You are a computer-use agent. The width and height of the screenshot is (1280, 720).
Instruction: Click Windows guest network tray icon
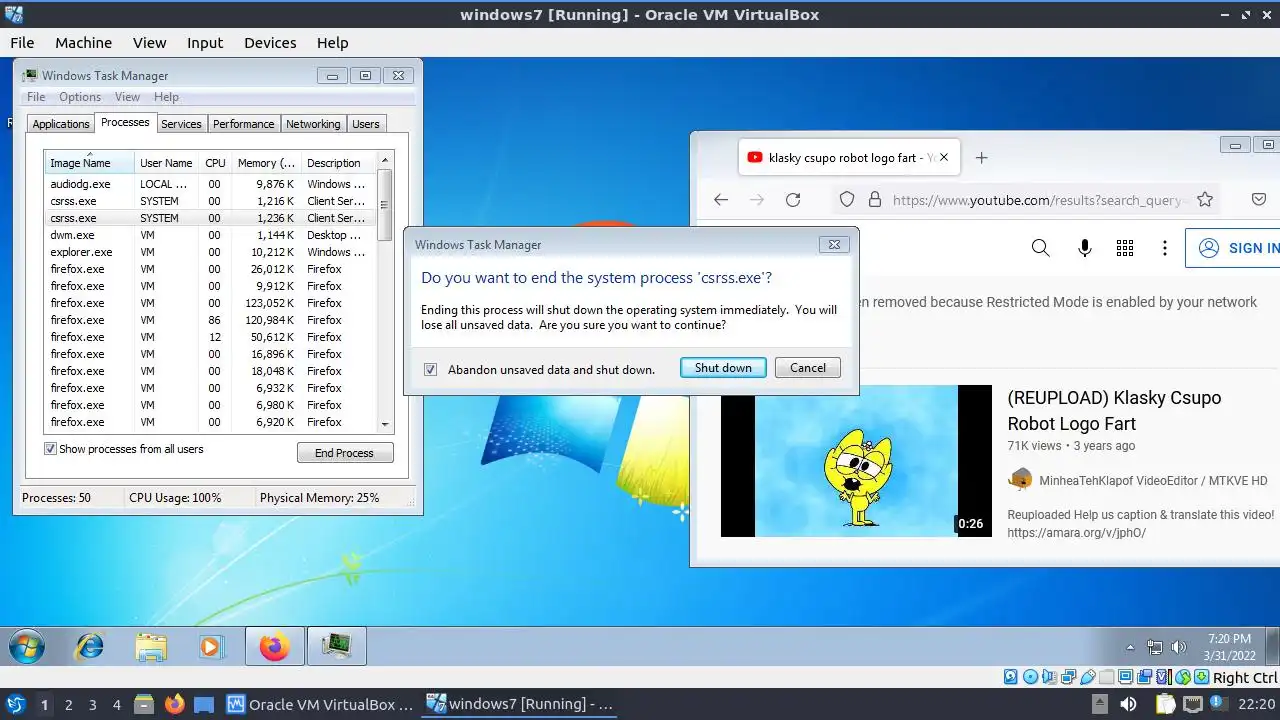(x=1155, y=647)
